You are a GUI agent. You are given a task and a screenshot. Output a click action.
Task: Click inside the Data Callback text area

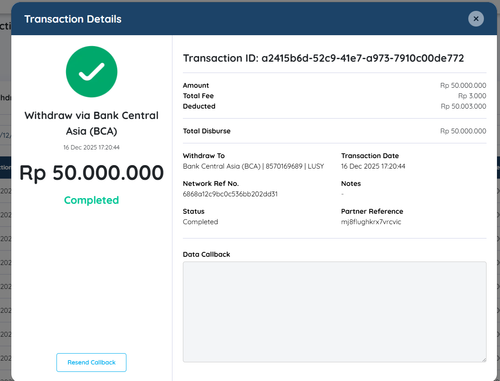pos(334,312)
